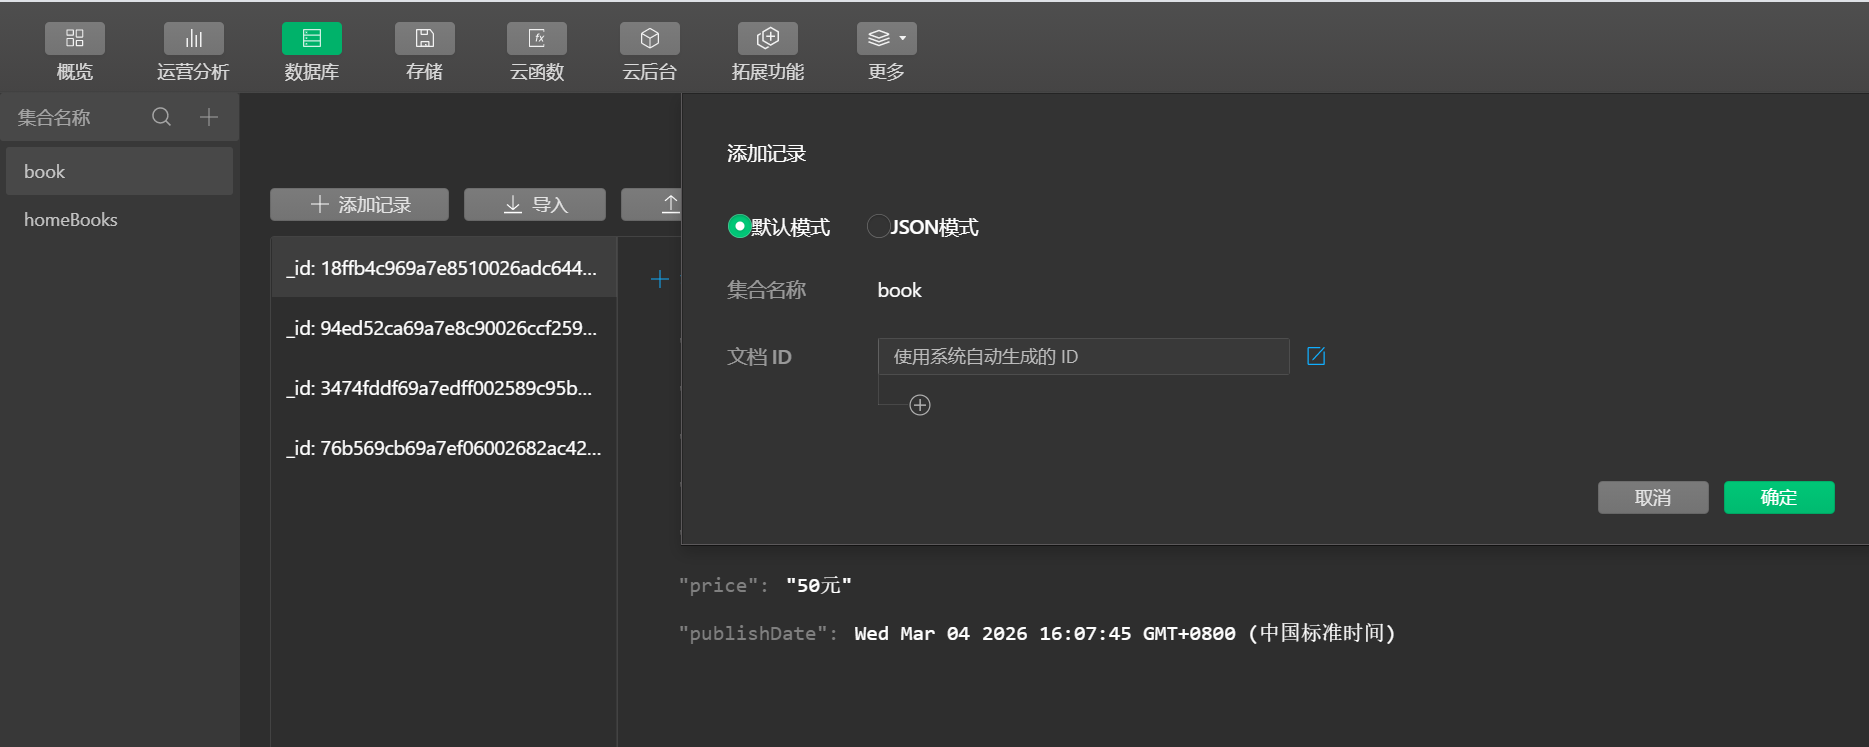Screen dimensions: 1869x747
Task: Open record _id 18ffb4c969a7e8510026adc644
Action: point(444,268)
